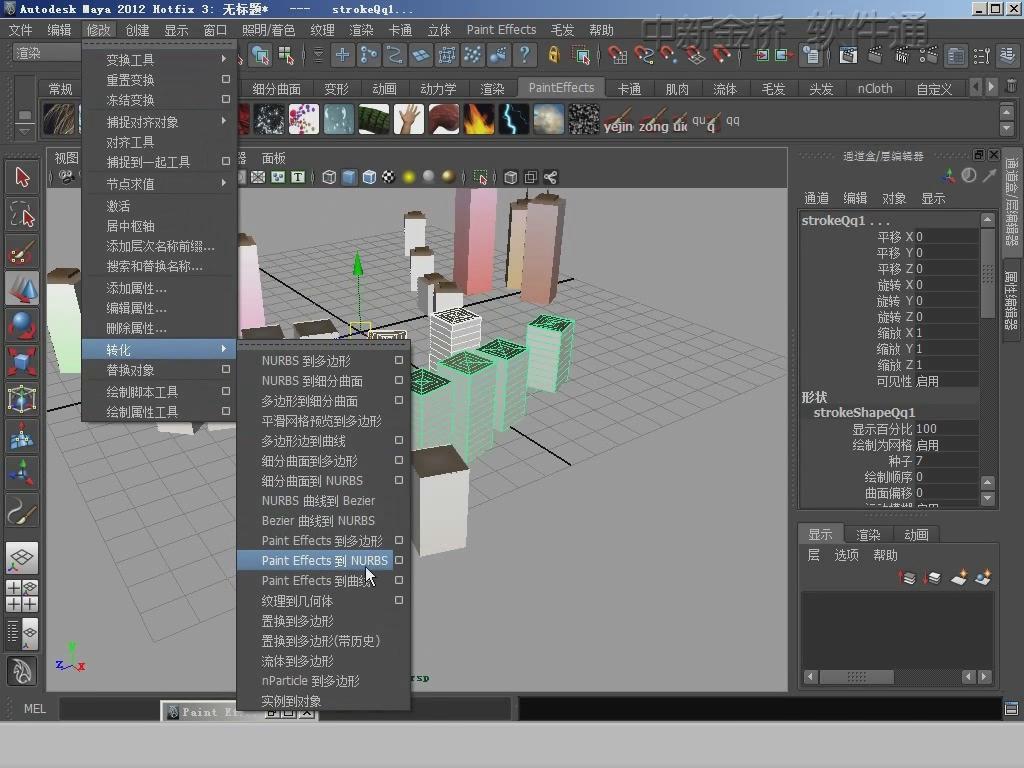Open the 通道 menu in channel box
Screen dimensions: 1024x768
pyautogui.click(x=816, y=199)
